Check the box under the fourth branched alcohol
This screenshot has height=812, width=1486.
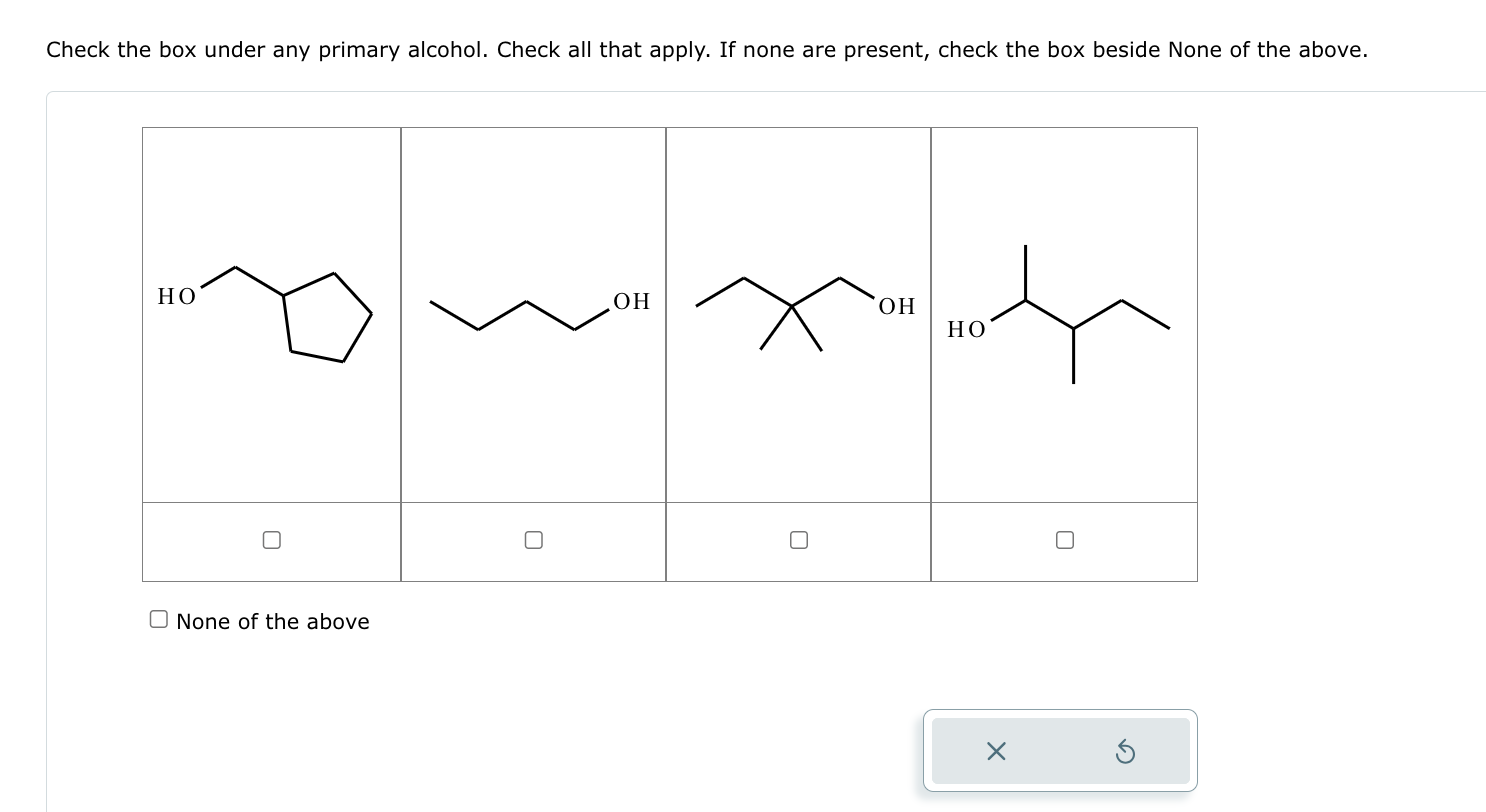[x=1065, y=540]
